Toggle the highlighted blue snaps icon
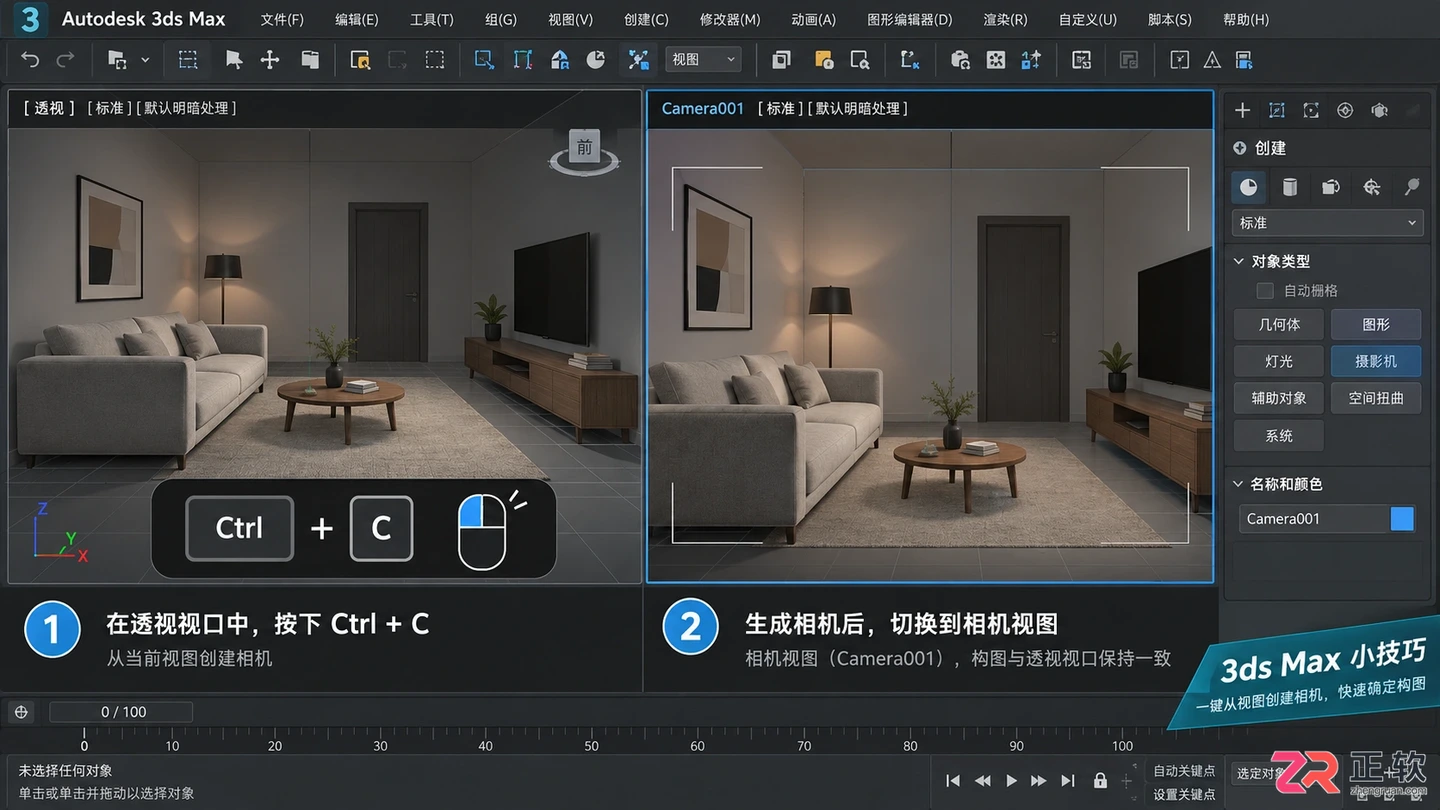Viewport: 1440px width, 810px height. pyautogui.click(x=638, y=60)
